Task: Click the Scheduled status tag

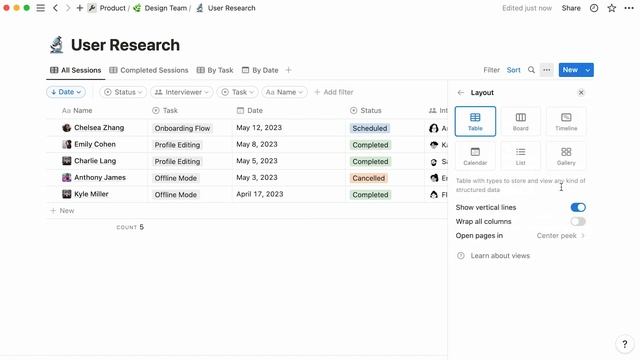Action: coord(369,128)
